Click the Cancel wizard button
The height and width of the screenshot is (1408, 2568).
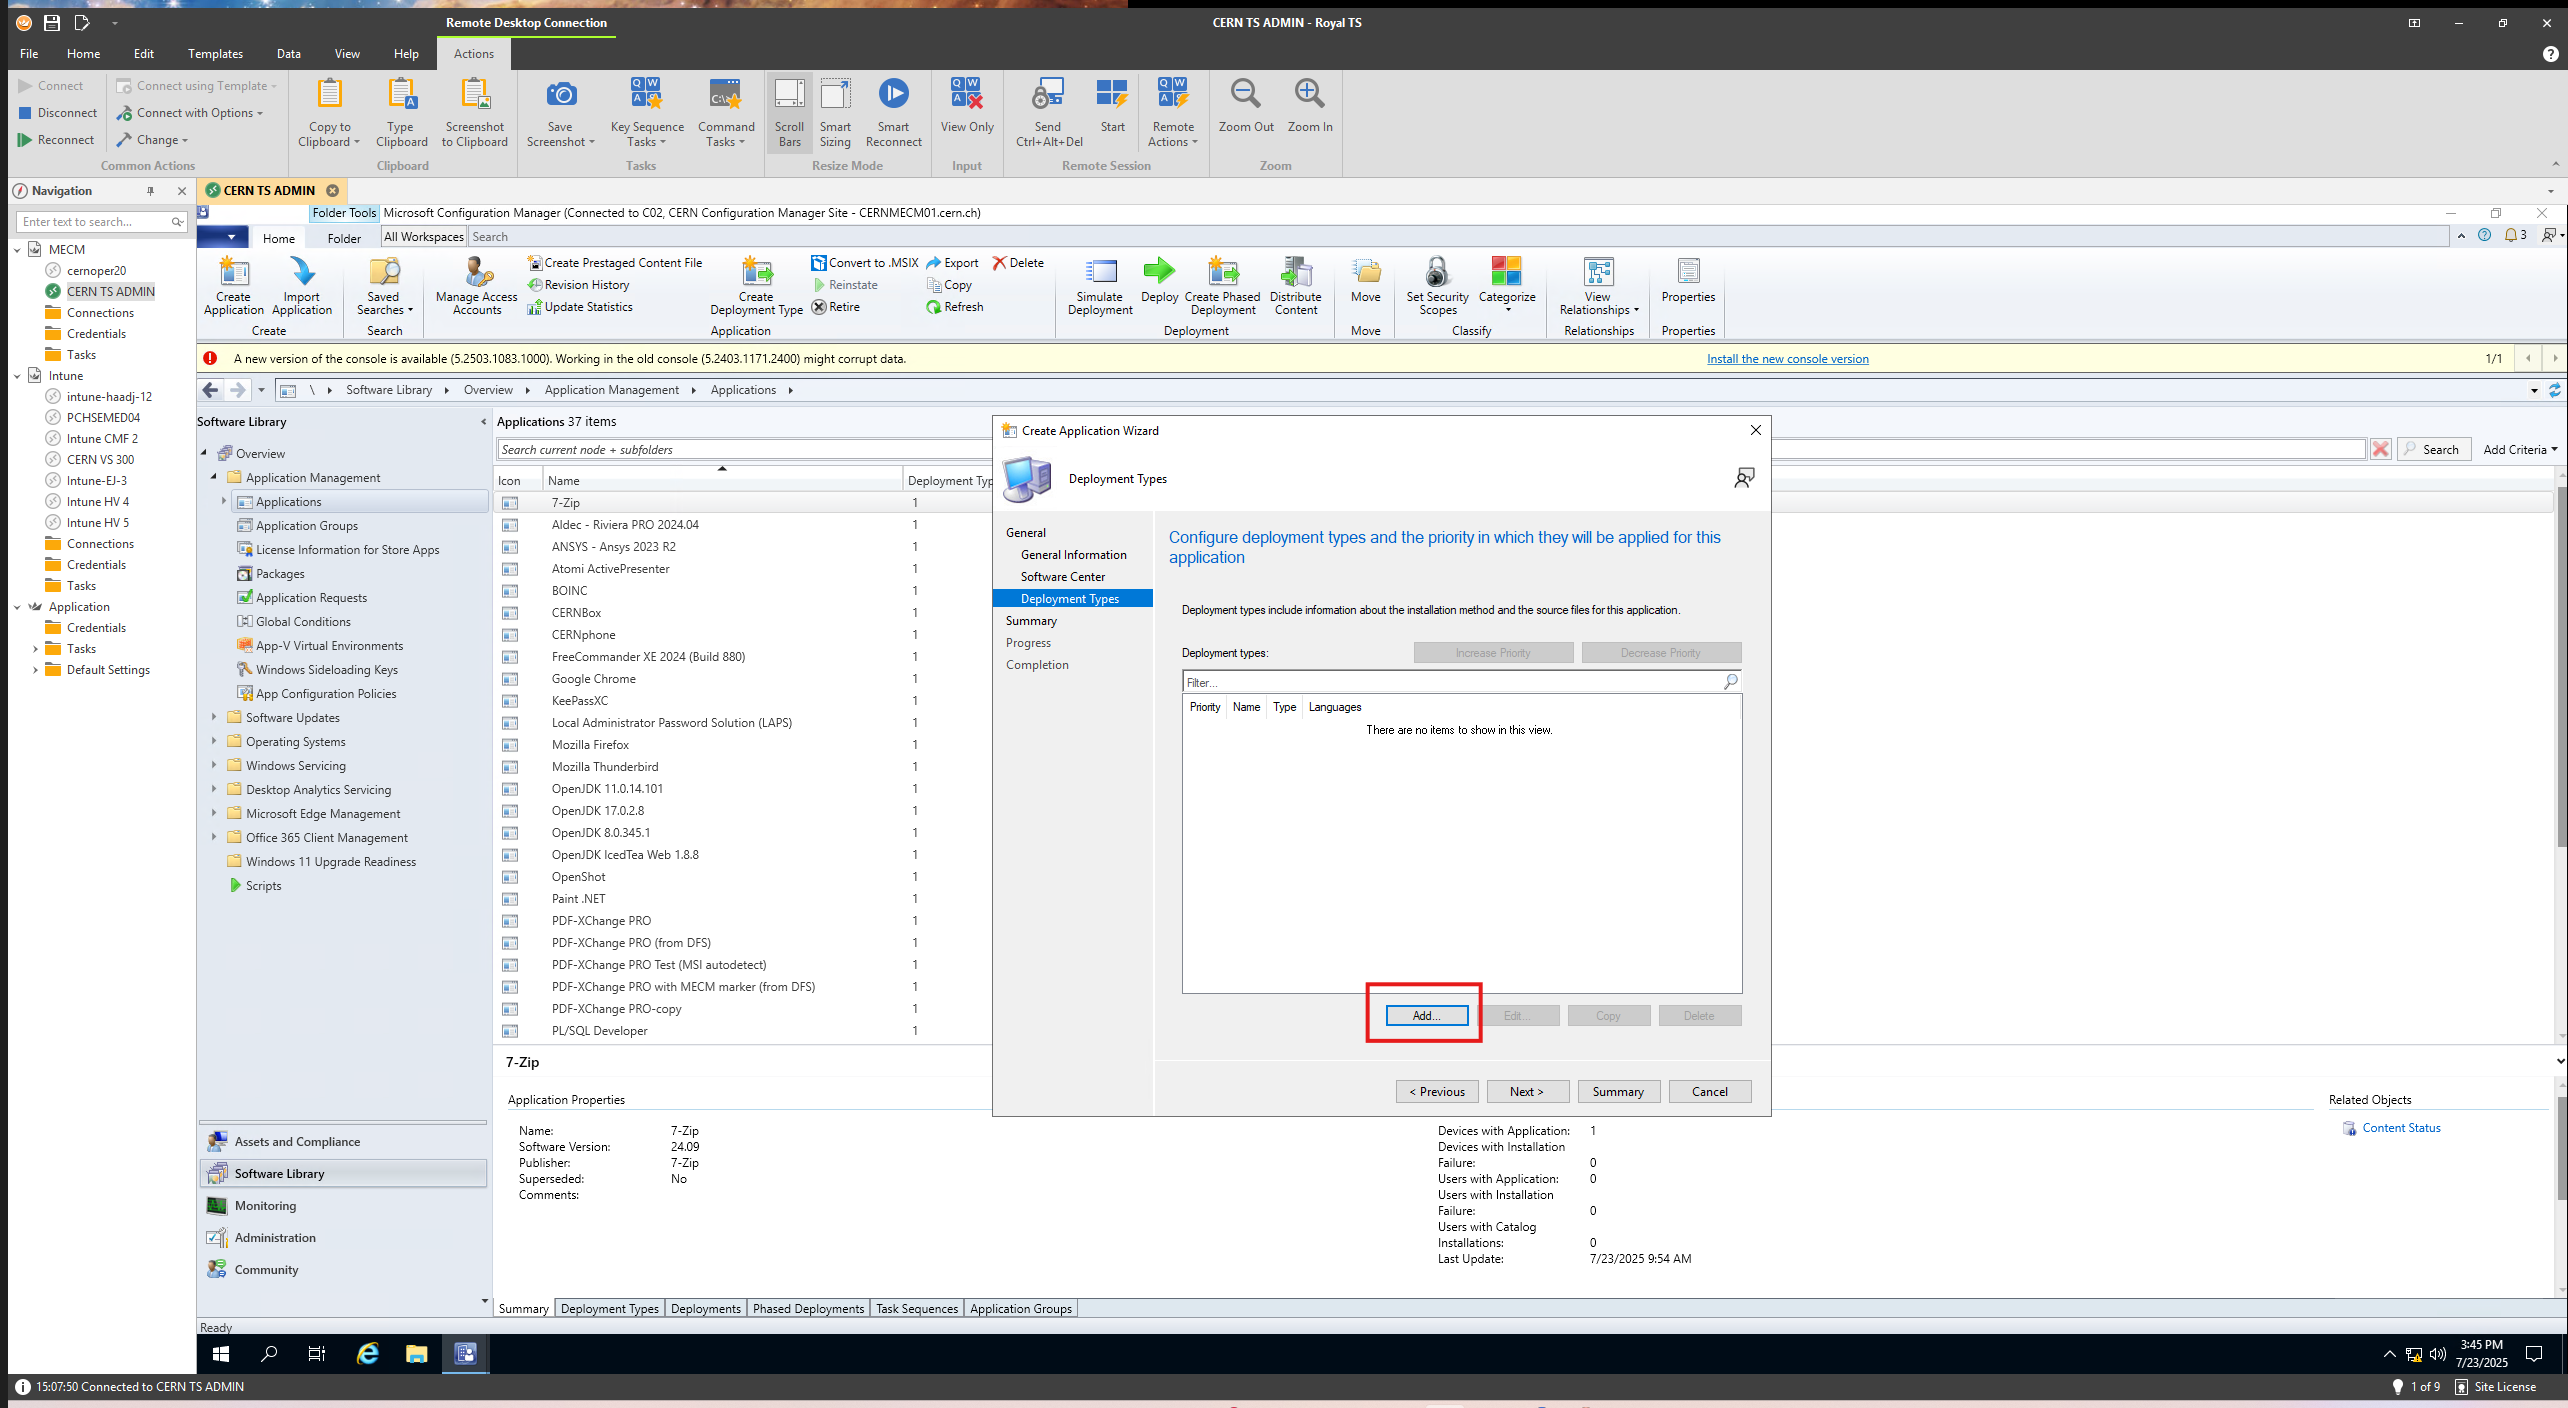click(x=1710, y=1092)
